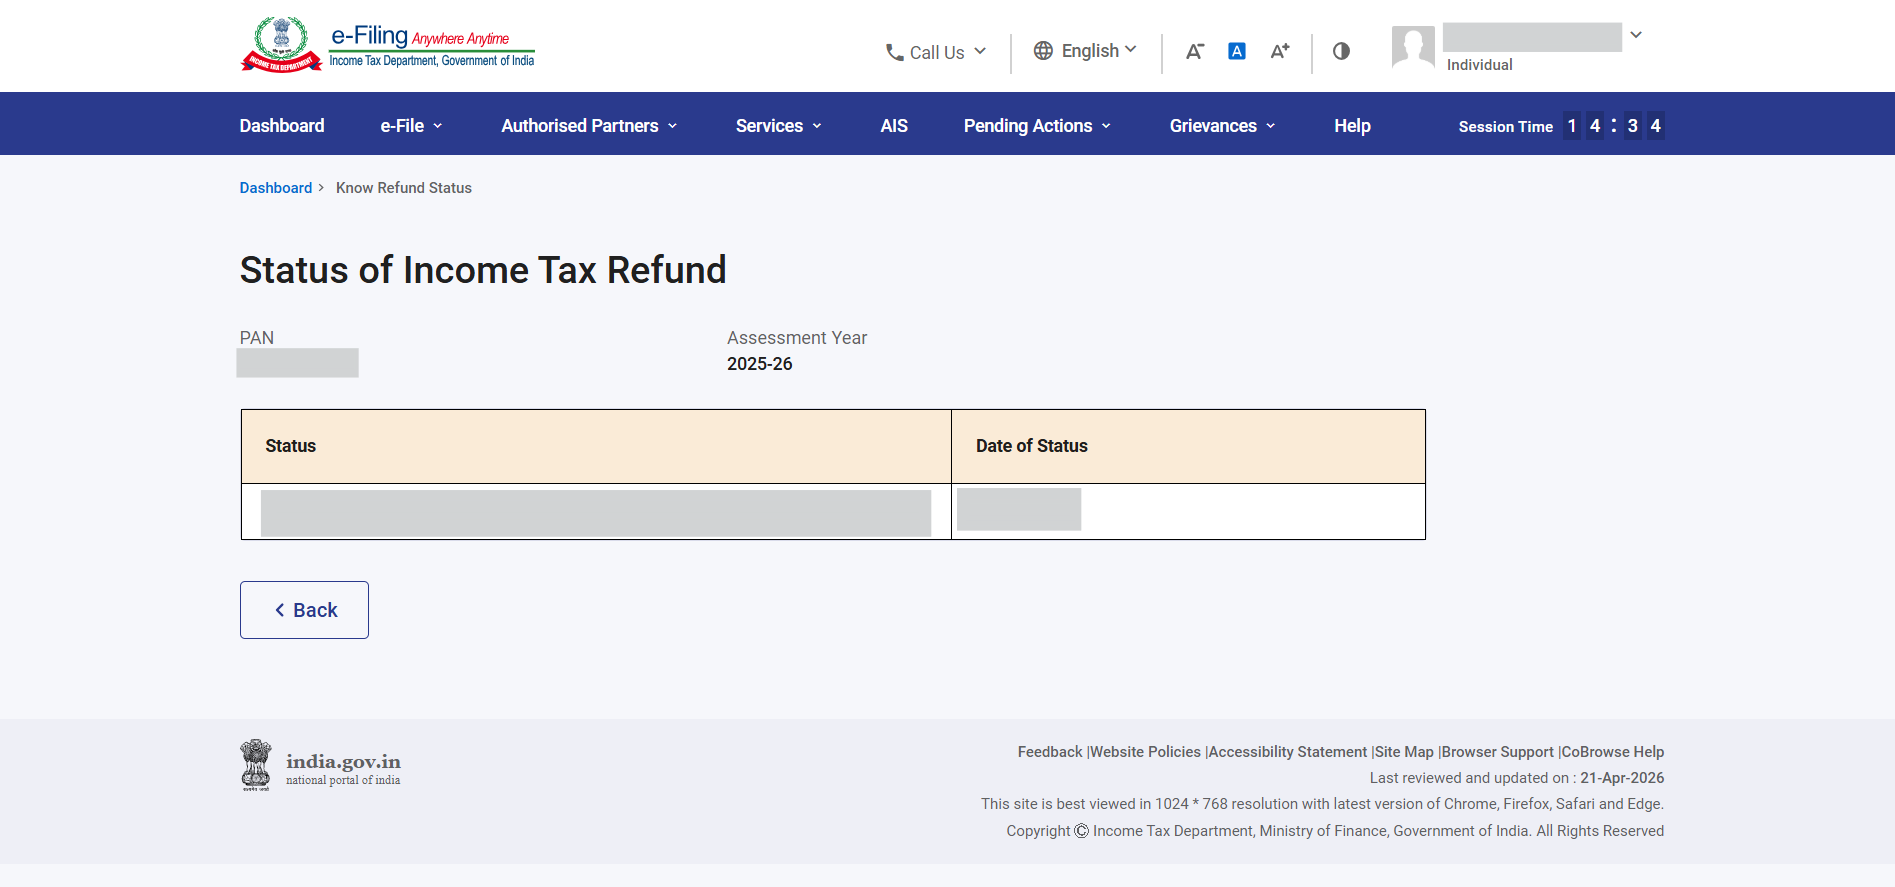This screenshot has width=1895, height=887.
Task: Increase the font size with A+ icon
Action: [x=1279, y=51]
